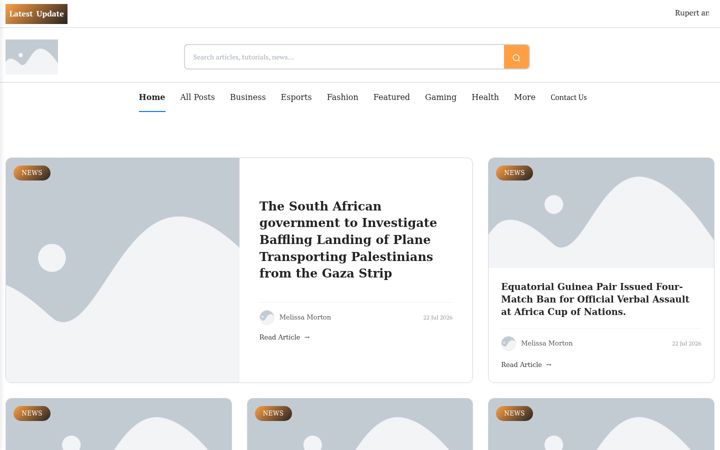The width and height of the screenshot is (720, 450).
Task: Open the South African government article headline
Action: coord(348,240)
